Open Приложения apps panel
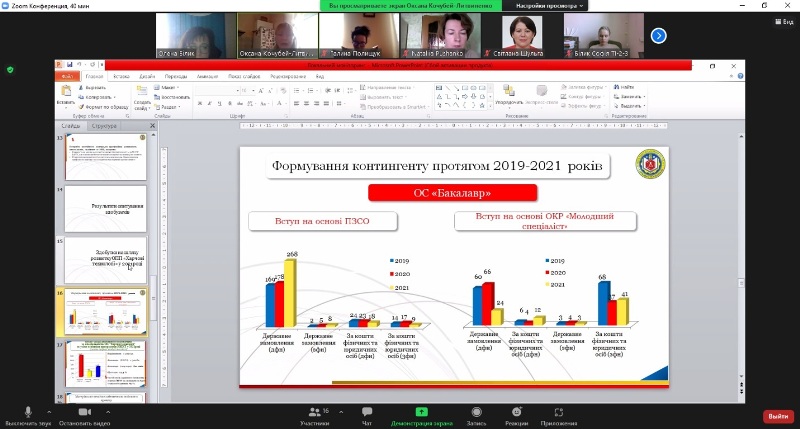Screen dimensions: 800x429 [x=559, y=416]
